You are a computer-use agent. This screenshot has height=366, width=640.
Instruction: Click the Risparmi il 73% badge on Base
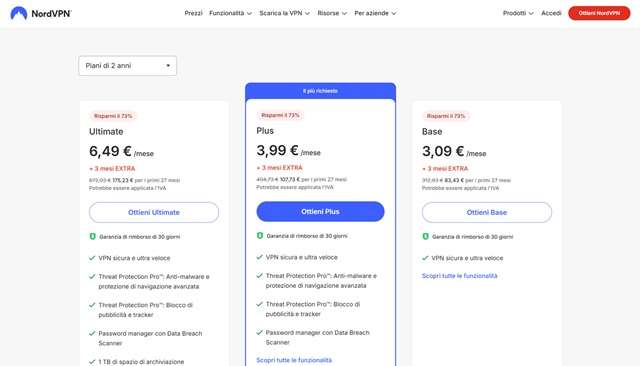coord(446,116)
